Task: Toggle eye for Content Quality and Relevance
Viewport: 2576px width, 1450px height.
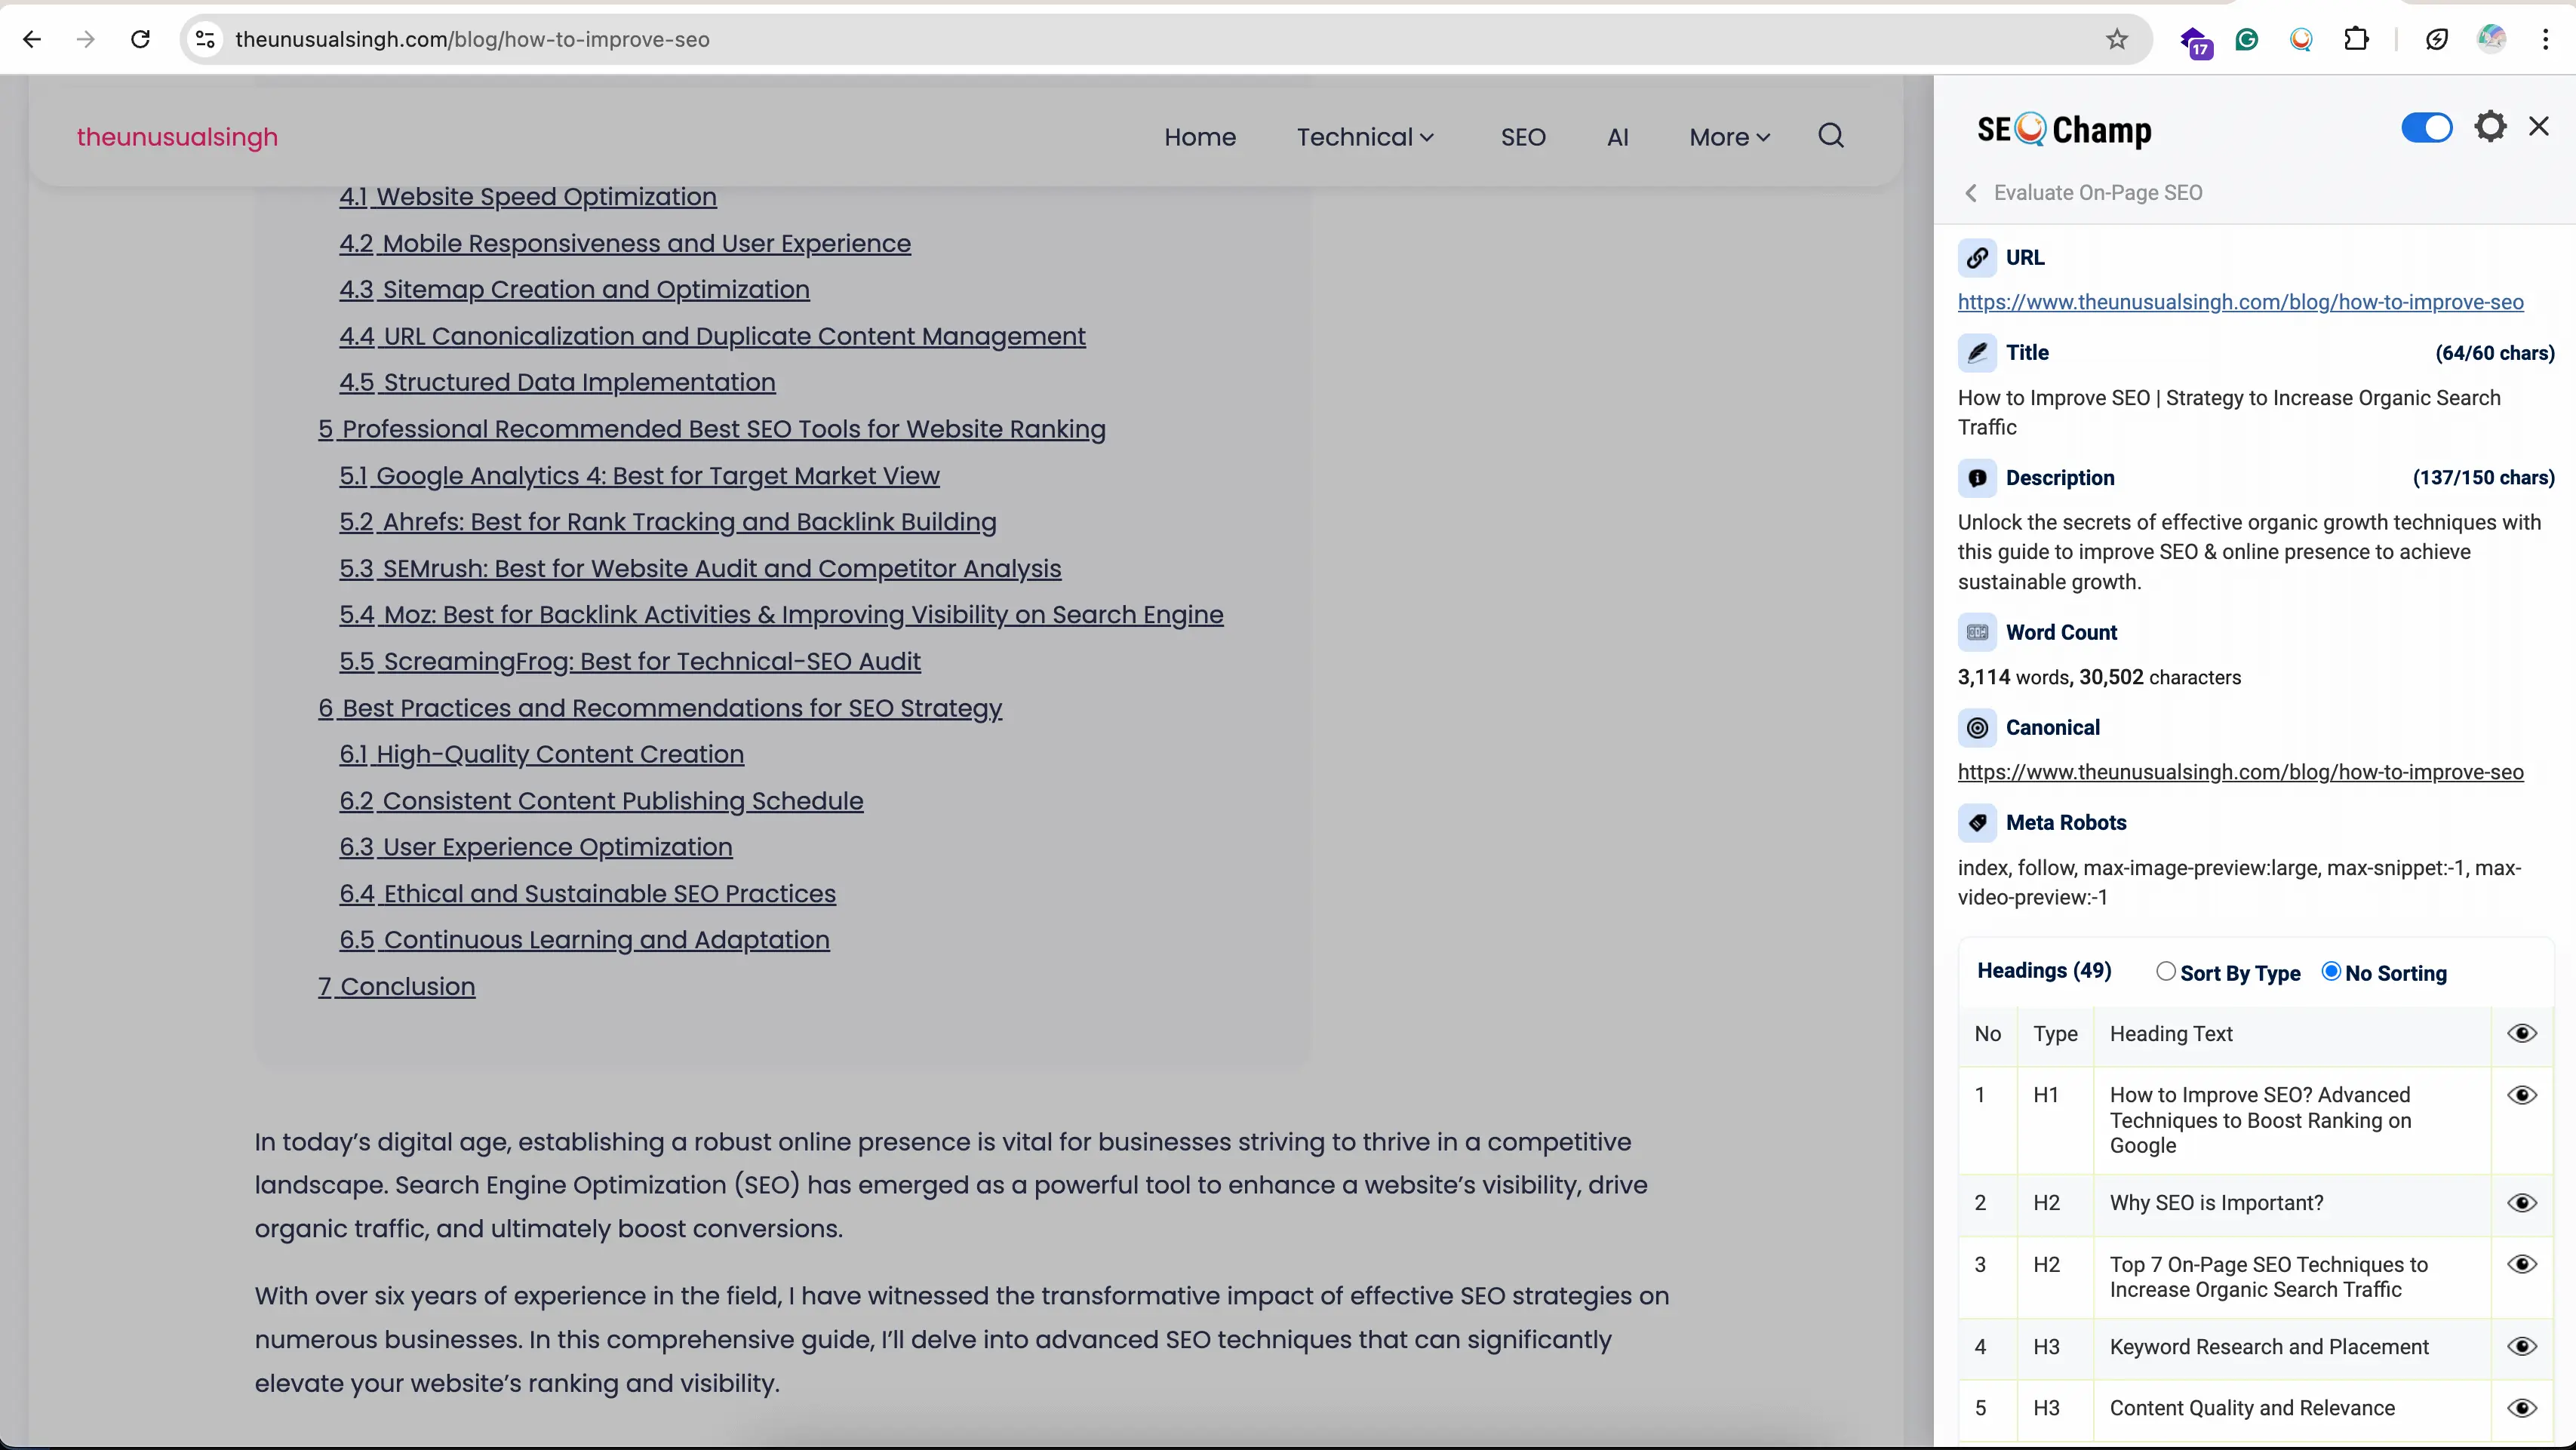Action: 2522,1408
